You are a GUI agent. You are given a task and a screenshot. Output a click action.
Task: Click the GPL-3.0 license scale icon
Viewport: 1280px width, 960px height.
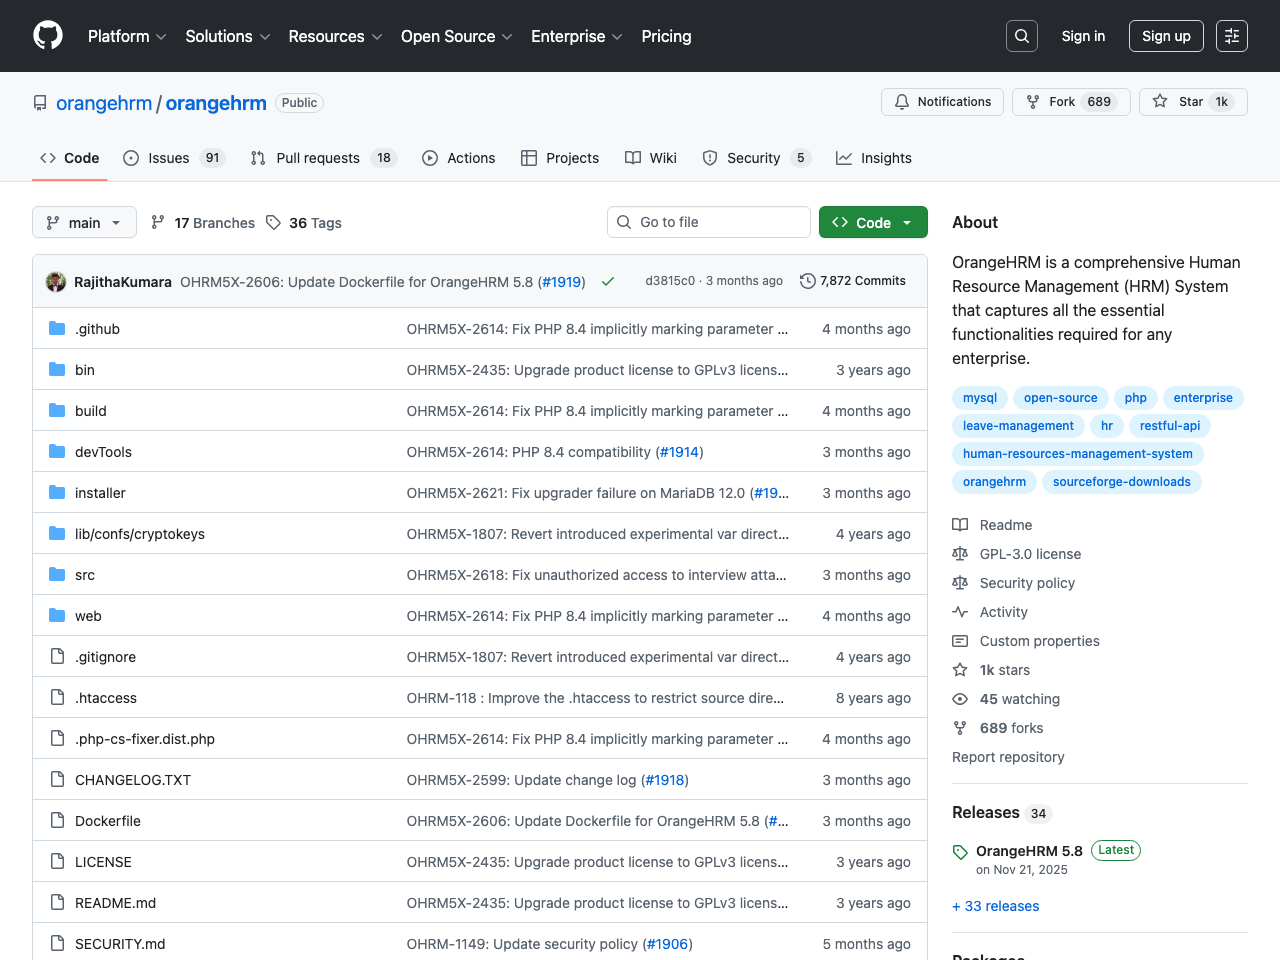[x=960, y=553]
